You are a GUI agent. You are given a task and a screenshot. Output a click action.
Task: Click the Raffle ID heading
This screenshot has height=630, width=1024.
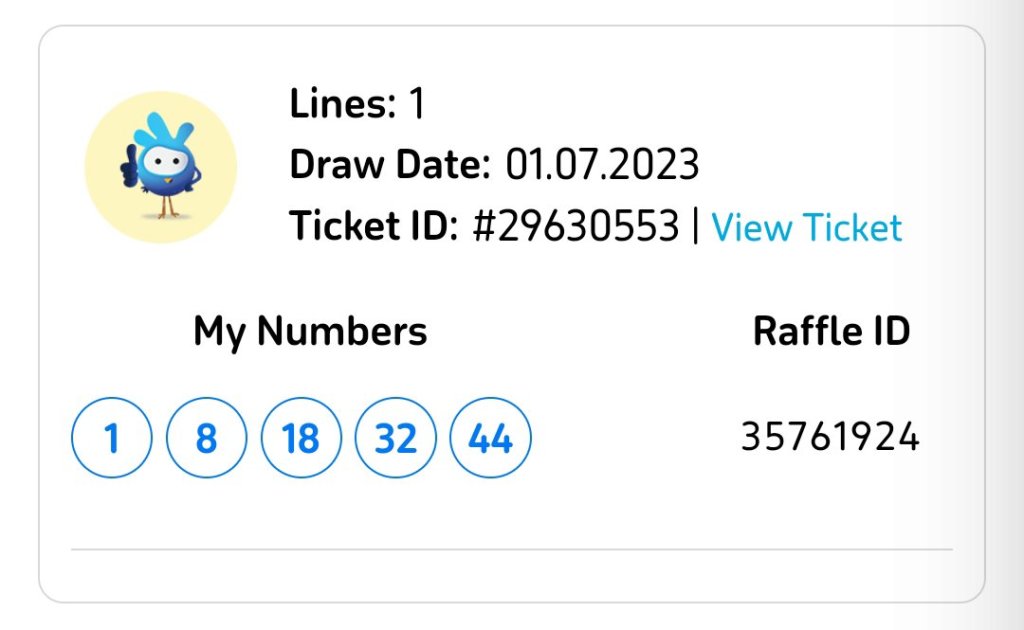[831, 331]
